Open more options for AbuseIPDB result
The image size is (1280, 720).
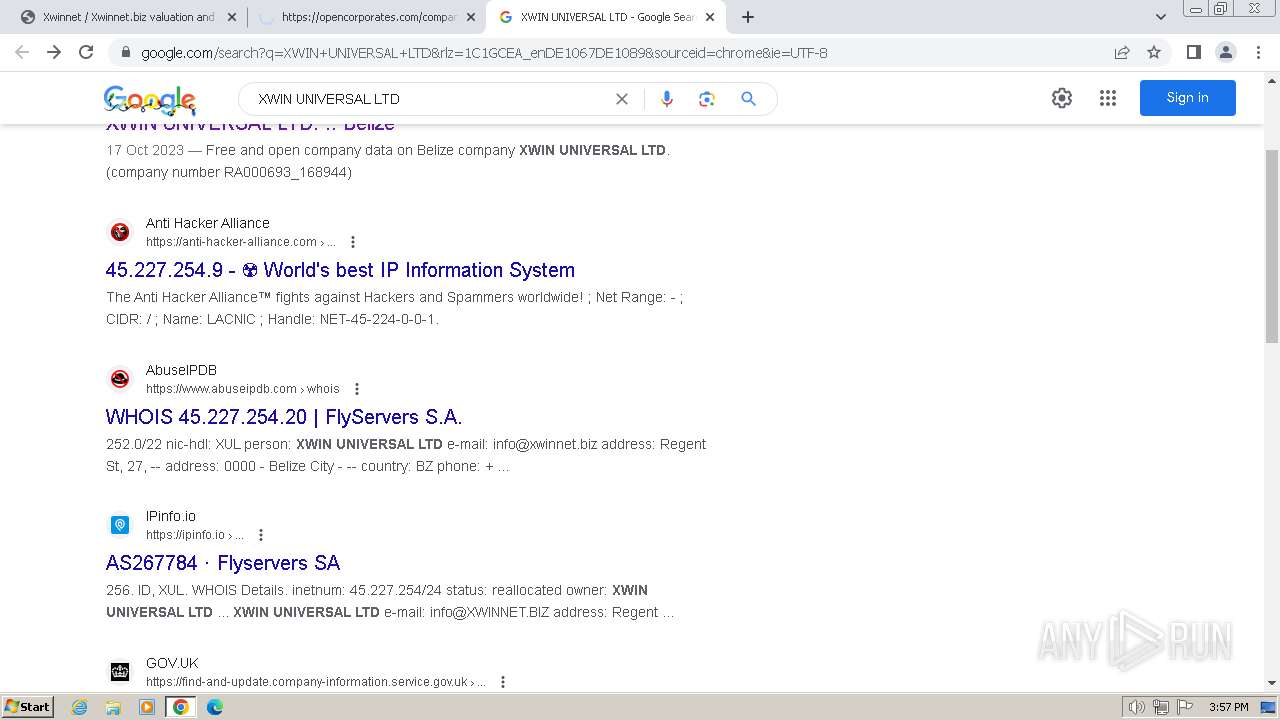(x=357, y=389)
